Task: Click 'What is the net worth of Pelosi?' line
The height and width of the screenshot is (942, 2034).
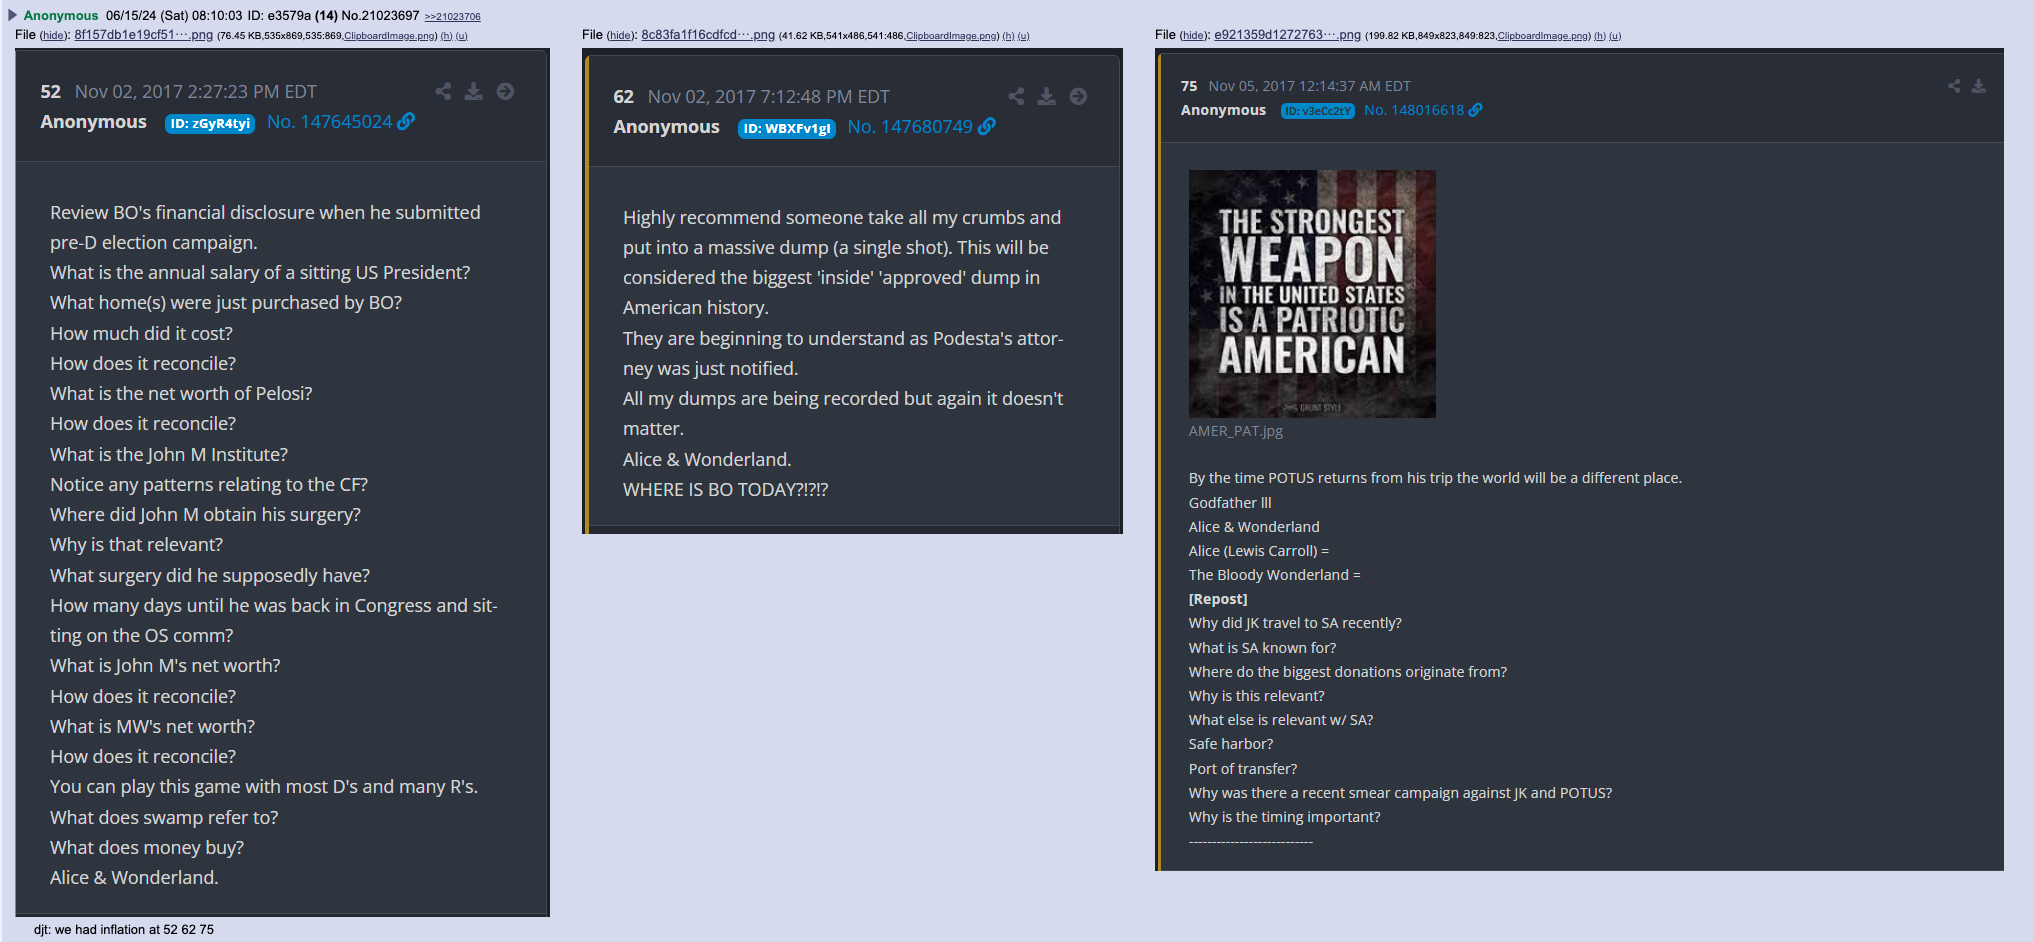Action: pyautogui.click(x=181, y=393)
